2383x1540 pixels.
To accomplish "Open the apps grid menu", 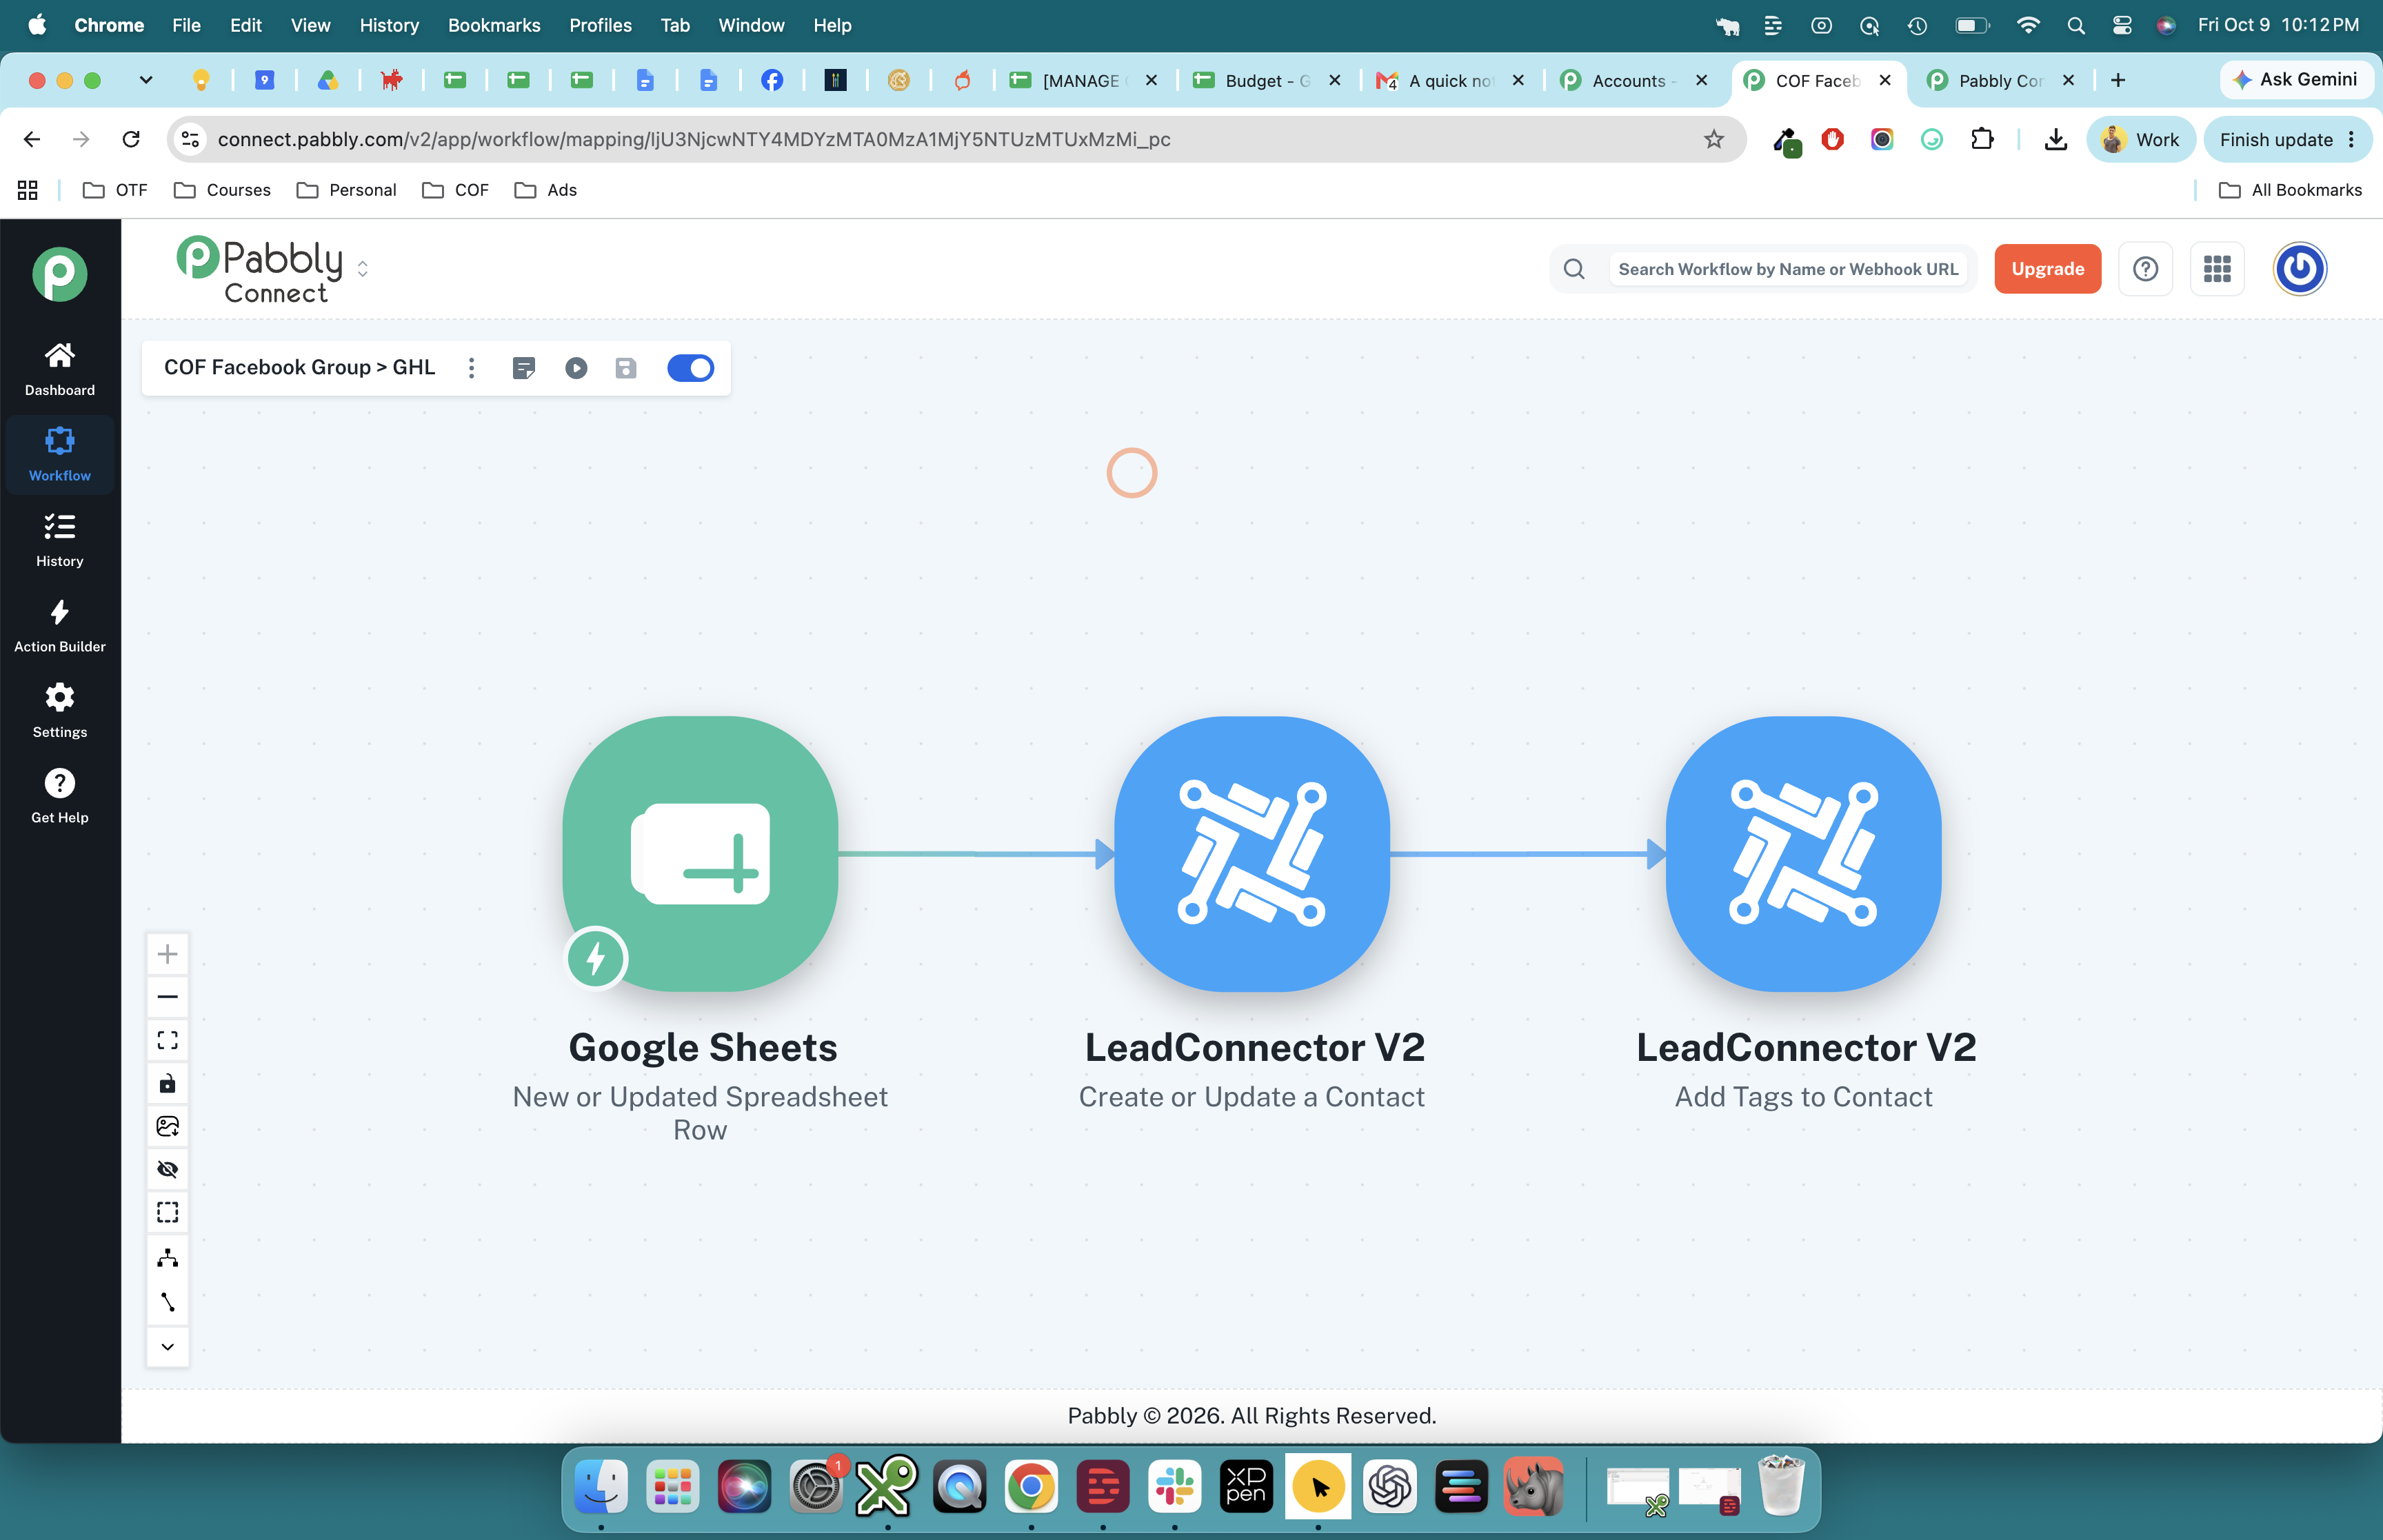I will click(2217, 269).
